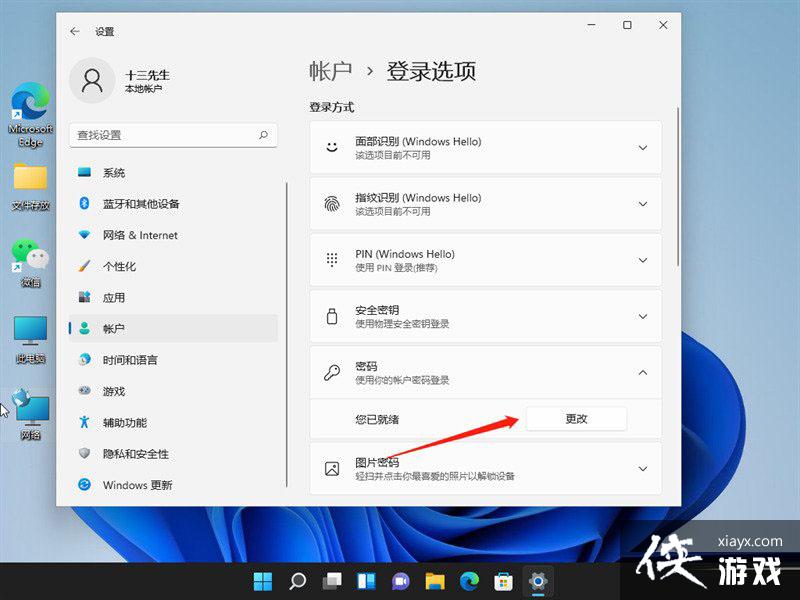
Task: Click the password key icon
Action: pos(331,373)
